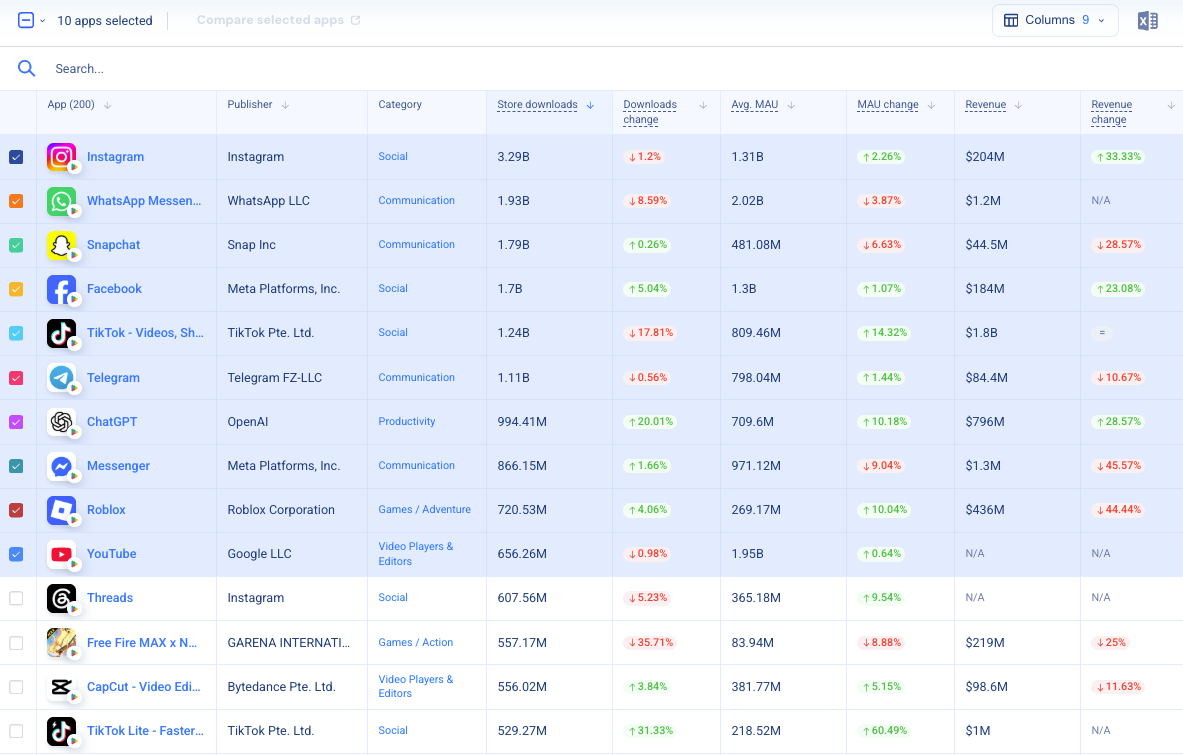1183x755 pixels.
Task: Uncheck the Snapchat row checkbox
Action: pyautogui.click(x=16, y=245)
